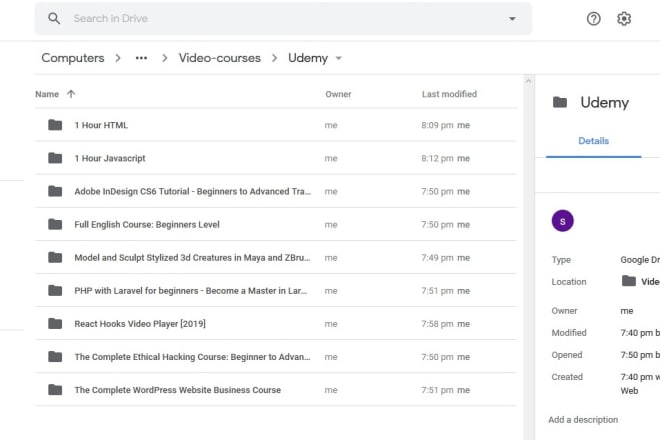The image size is (660, 440).
Task: Click the 8:09 pm modified time
Action: 437,125
